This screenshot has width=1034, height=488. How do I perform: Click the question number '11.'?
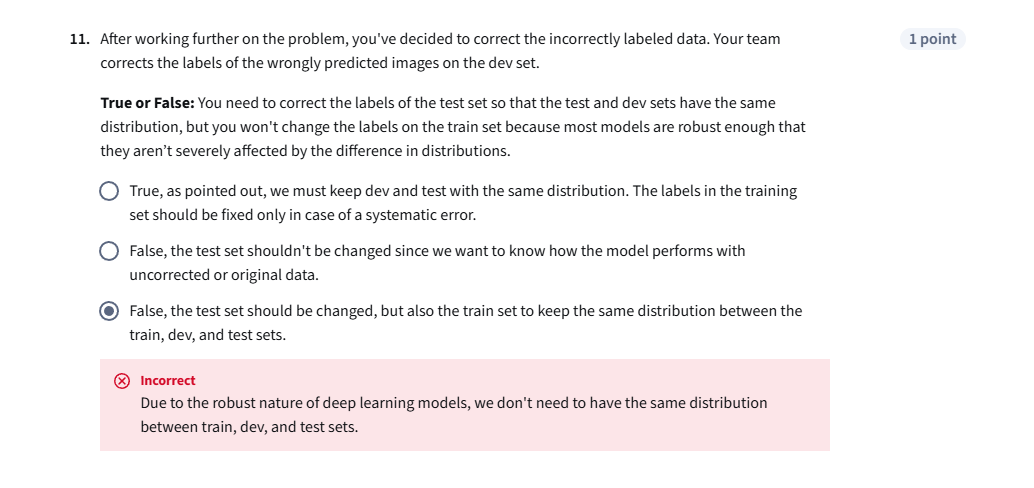click(x=80, y=39)
